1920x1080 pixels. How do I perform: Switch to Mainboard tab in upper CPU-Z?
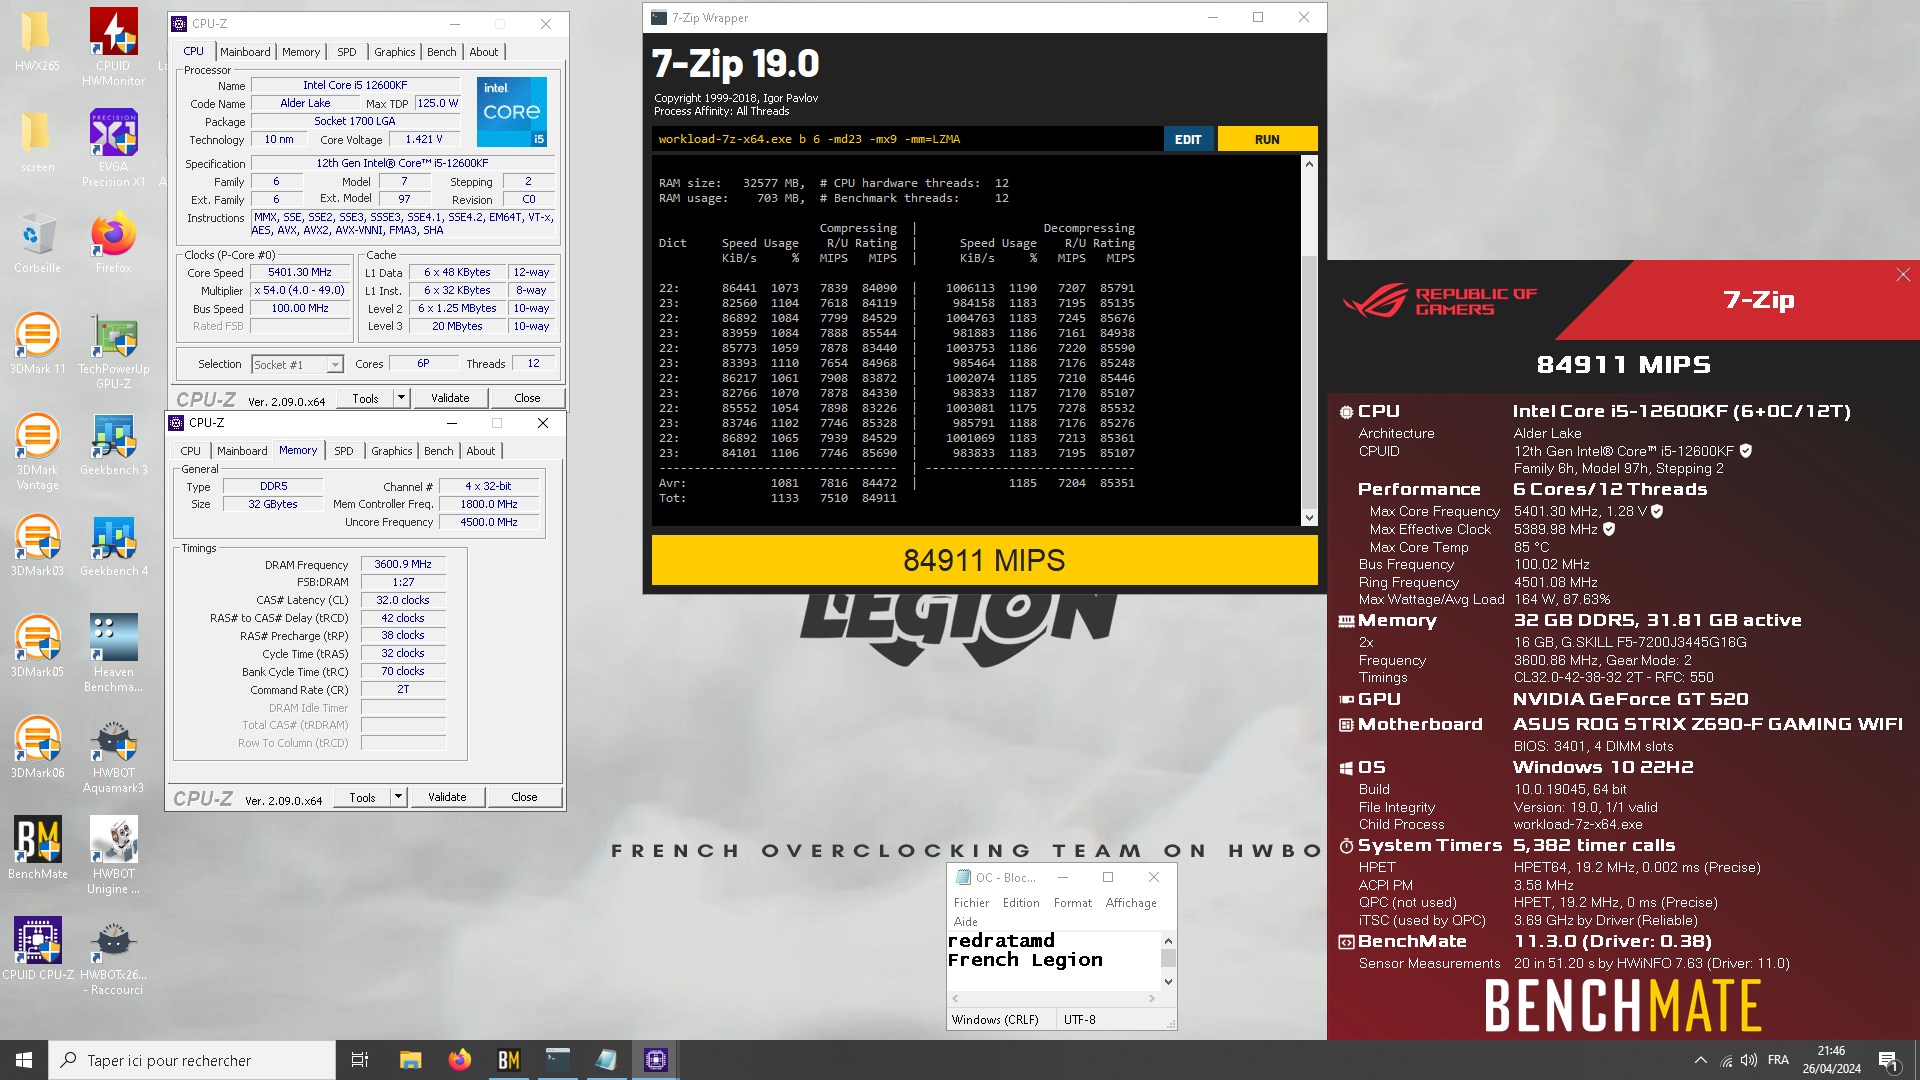[245, 52]
